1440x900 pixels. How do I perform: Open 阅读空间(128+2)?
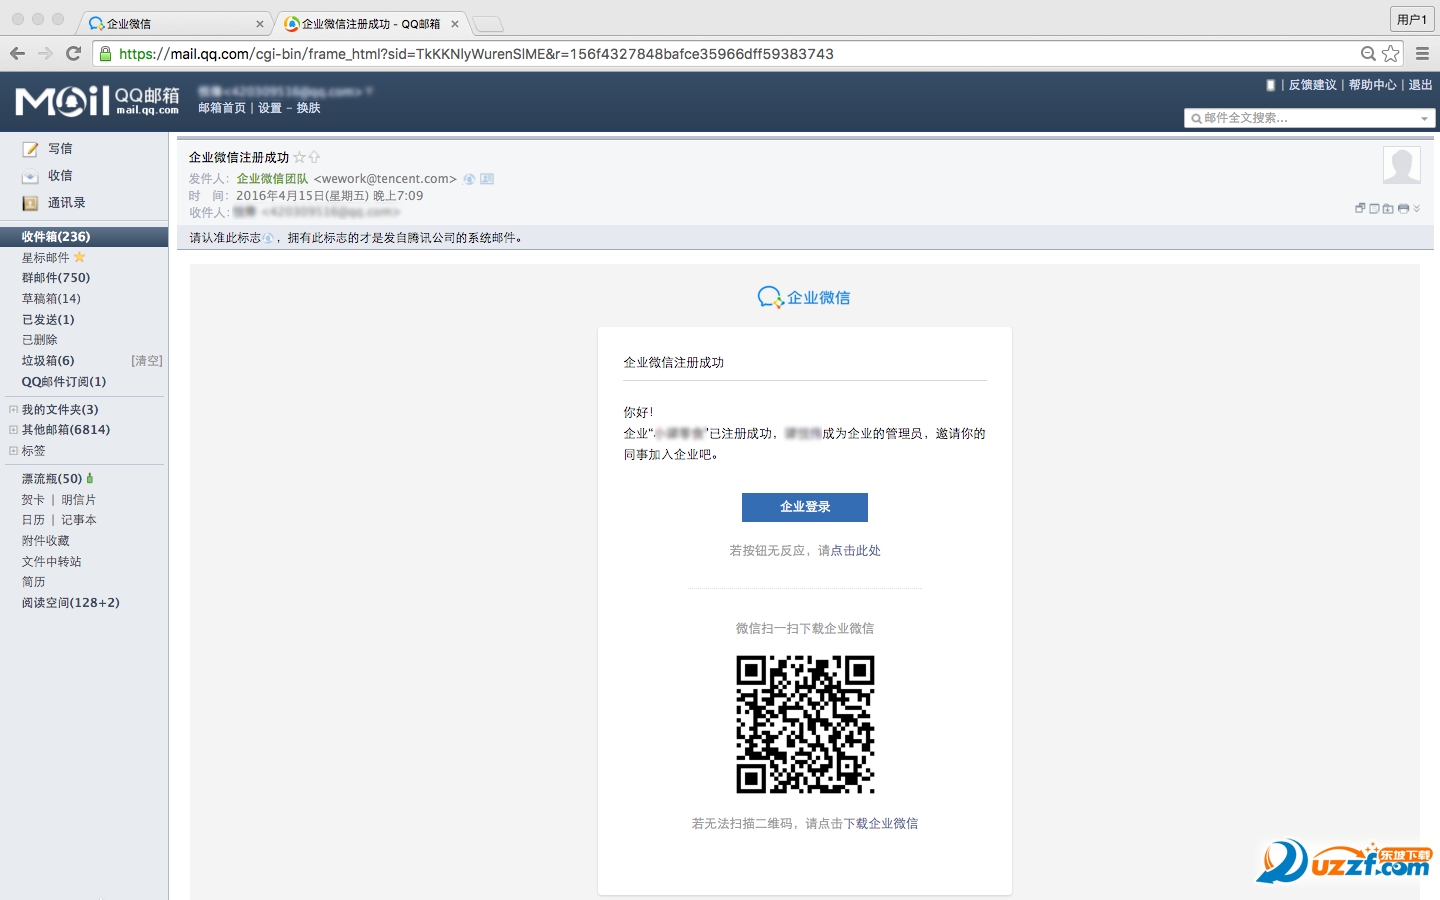71,603
